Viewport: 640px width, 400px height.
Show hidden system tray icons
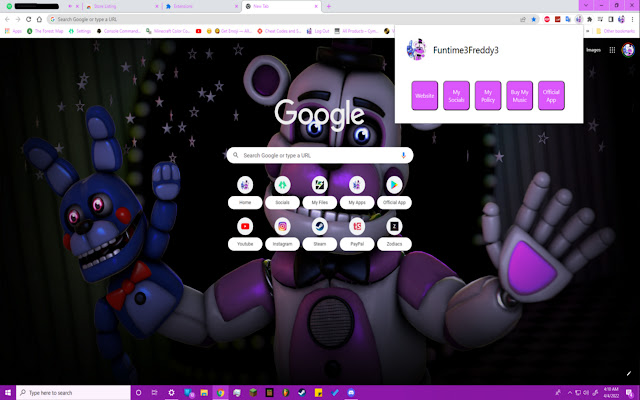click(569, 393)
